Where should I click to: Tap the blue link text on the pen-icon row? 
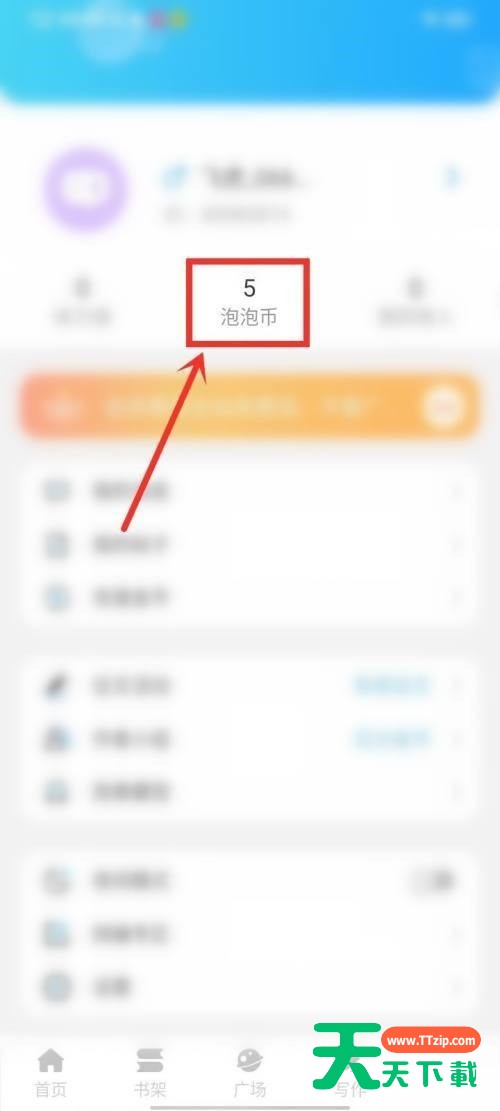coord(392,686)
